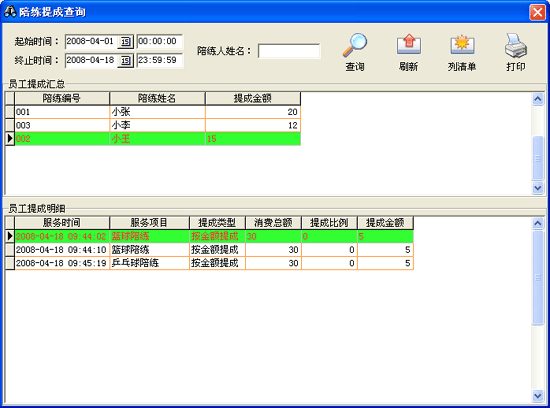Click detail table scroll up arrow

tap(538, 223)
